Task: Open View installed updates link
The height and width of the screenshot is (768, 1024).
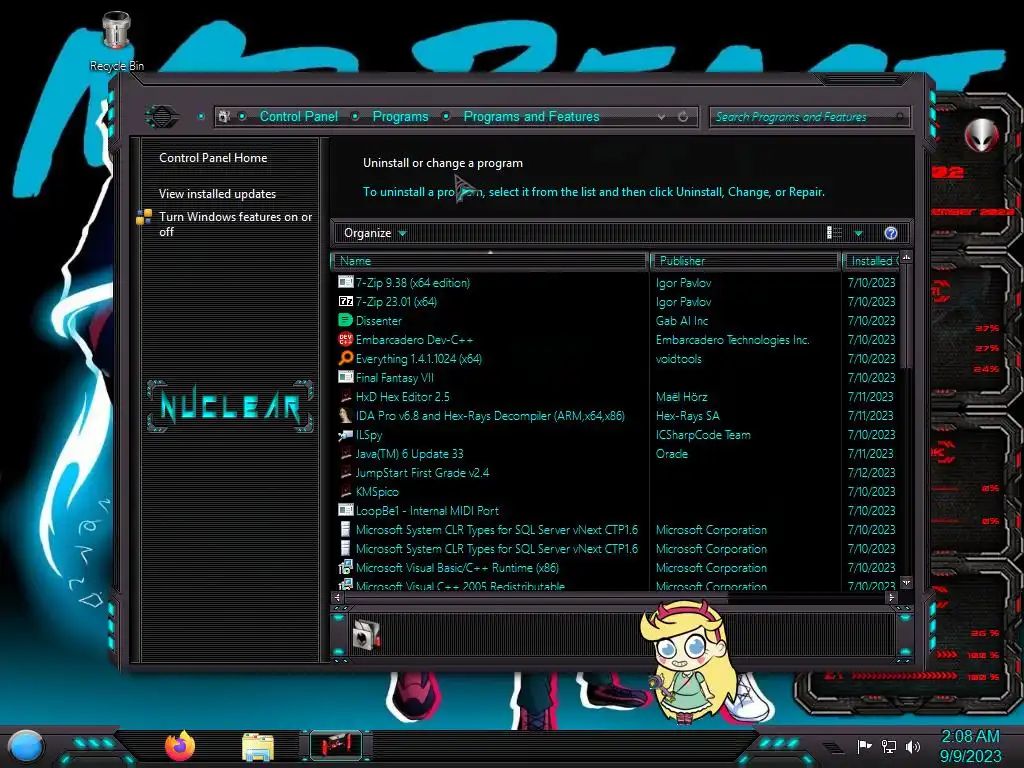Action: [x=217, y=193]
